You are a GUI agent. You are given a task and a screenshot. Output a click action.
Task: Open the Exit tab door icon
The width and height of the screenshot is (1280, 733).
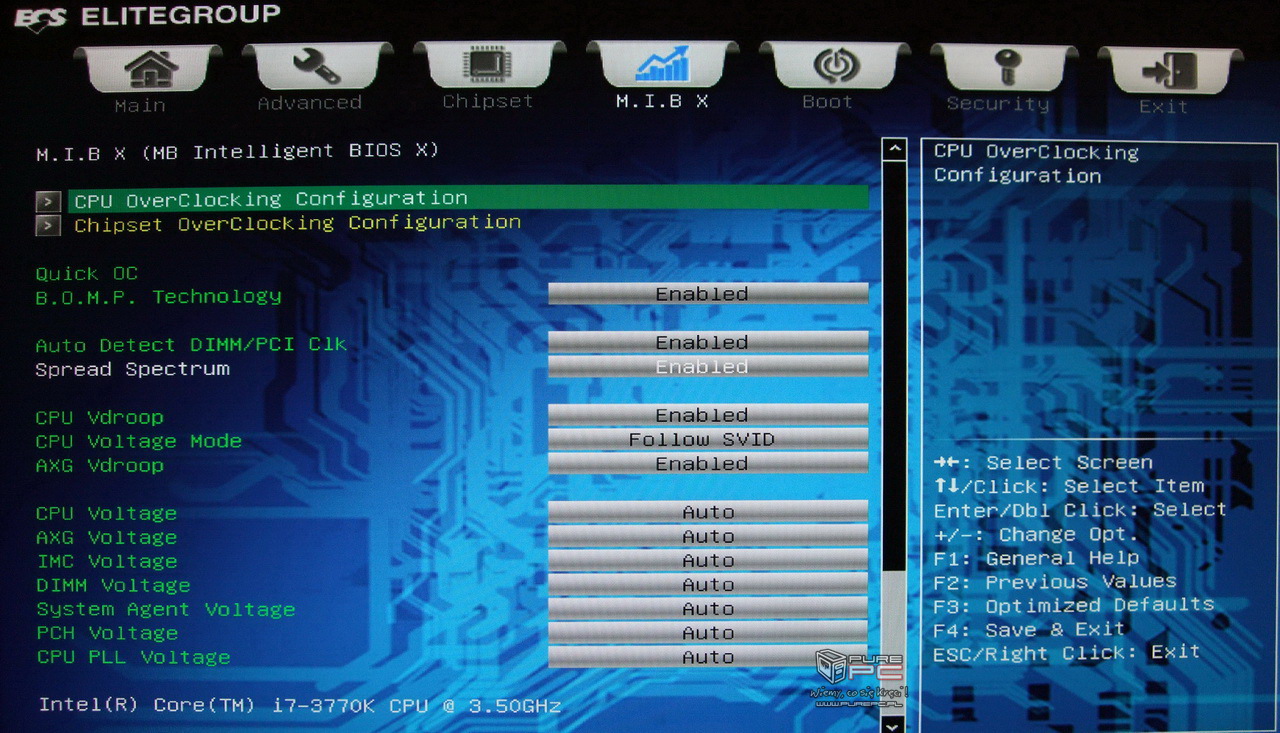pos(1168,71)
